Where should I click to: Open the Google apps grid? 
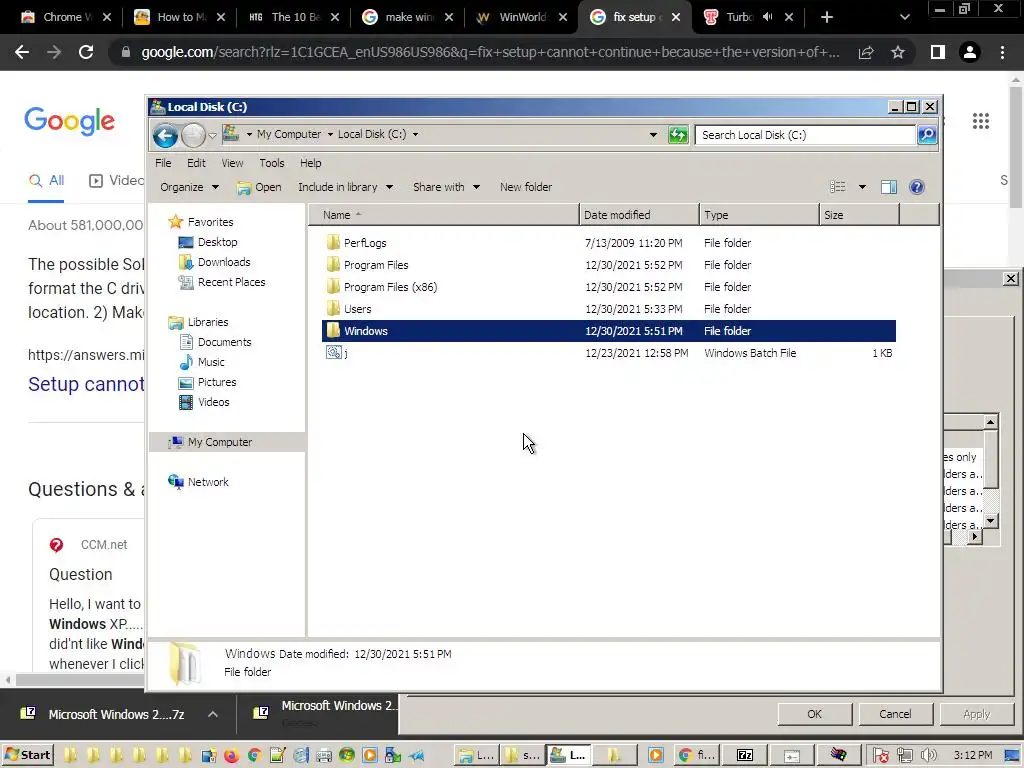point(980,121)
